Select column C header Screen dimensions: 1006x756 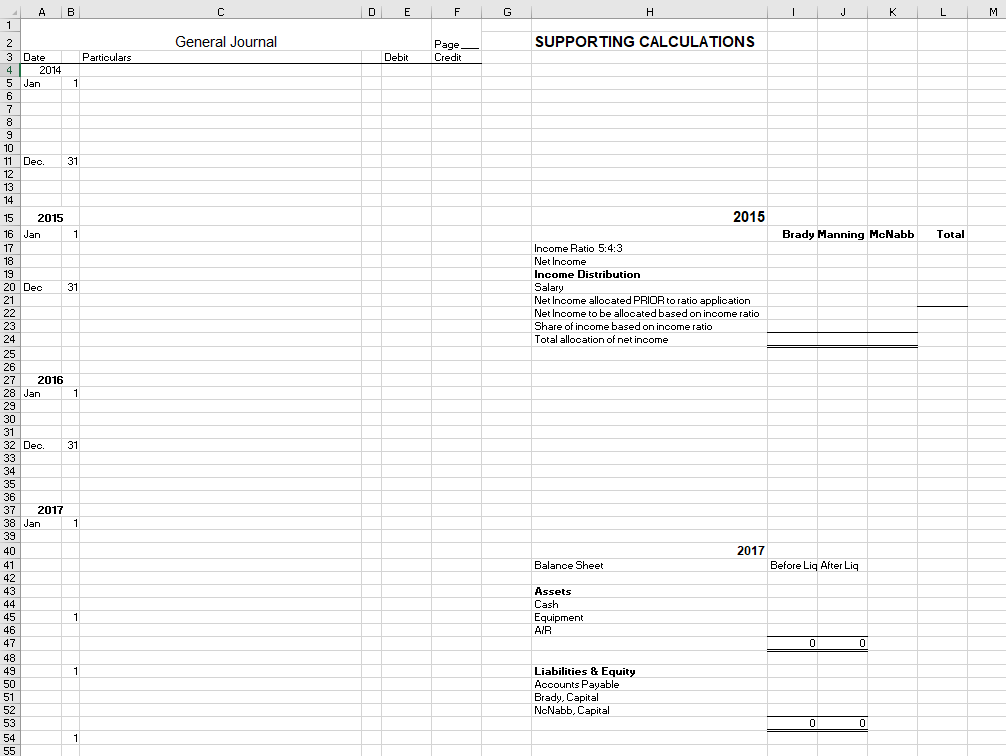220,12
